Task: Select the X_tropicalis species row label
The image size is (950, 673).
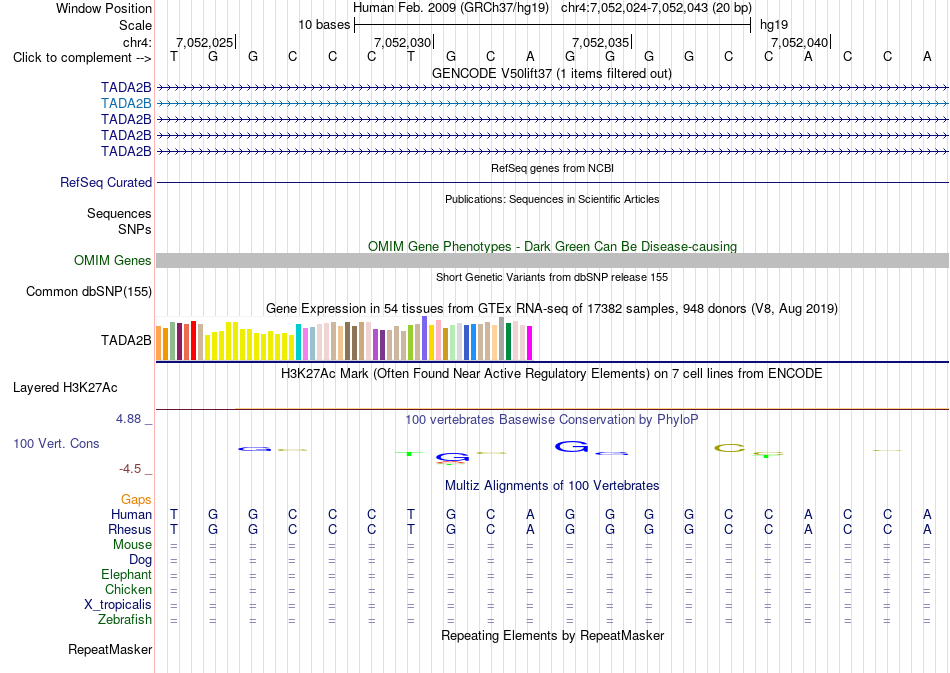Action: coord(118,605)
